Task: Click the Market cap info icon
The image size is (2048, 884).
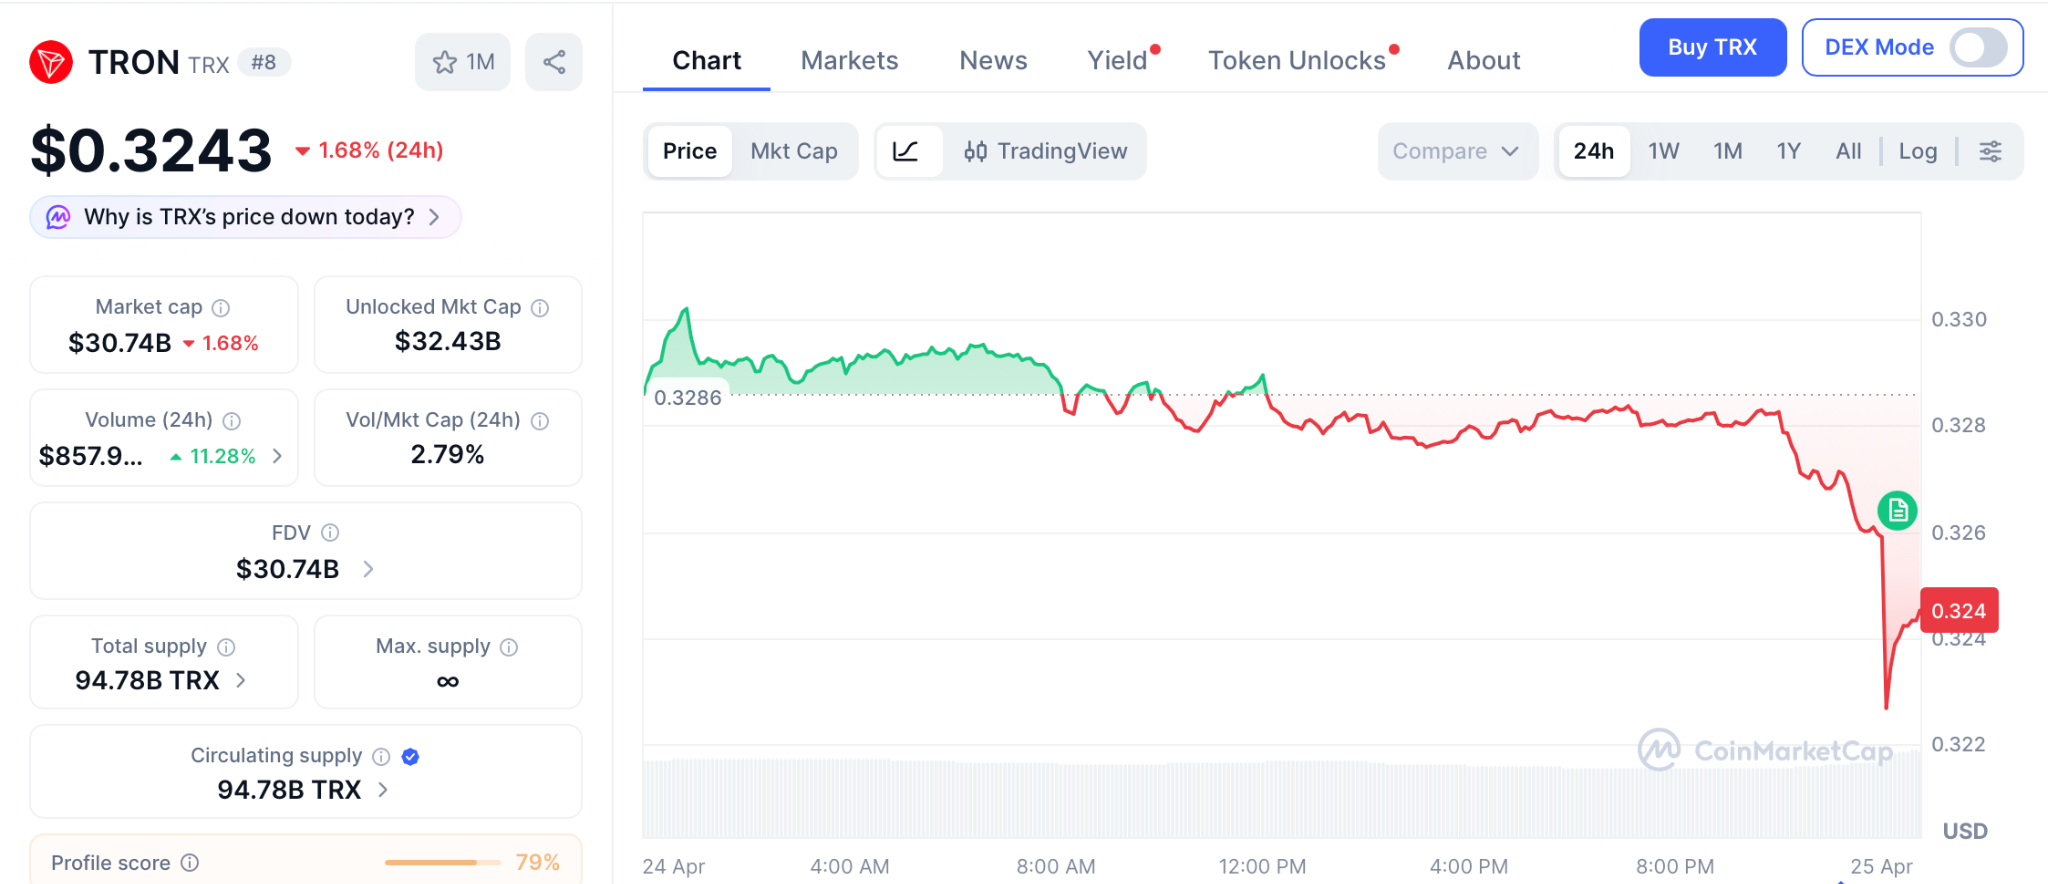Action: pyautogui.click(x=221, y=308)
